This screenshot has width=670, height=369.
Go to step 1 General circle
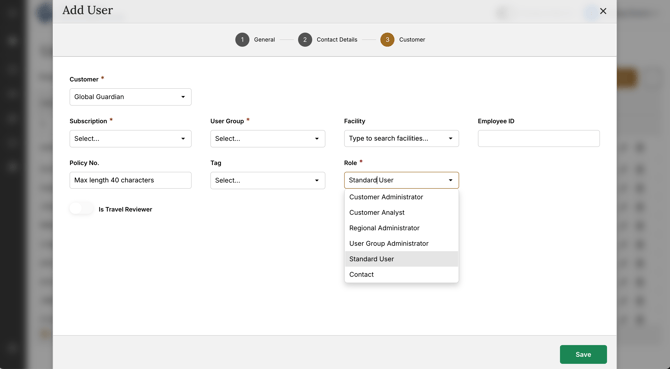pyautogui.click(x=242, y=40)
